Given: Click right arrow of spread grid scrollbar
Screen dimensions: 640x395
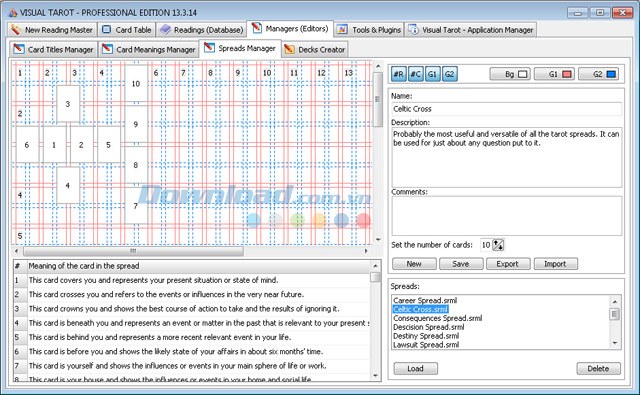Looking at the screenshot, I should click(x=366, y=251).
